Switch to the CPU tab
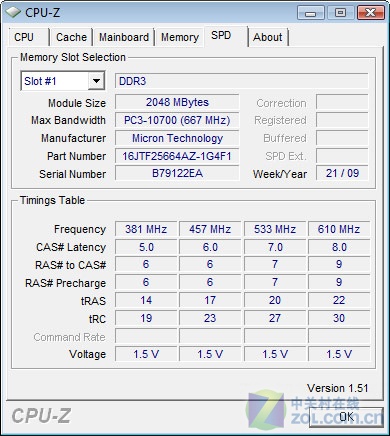Image resolution: width=390 pixels, height=436 pixels. 29,37
